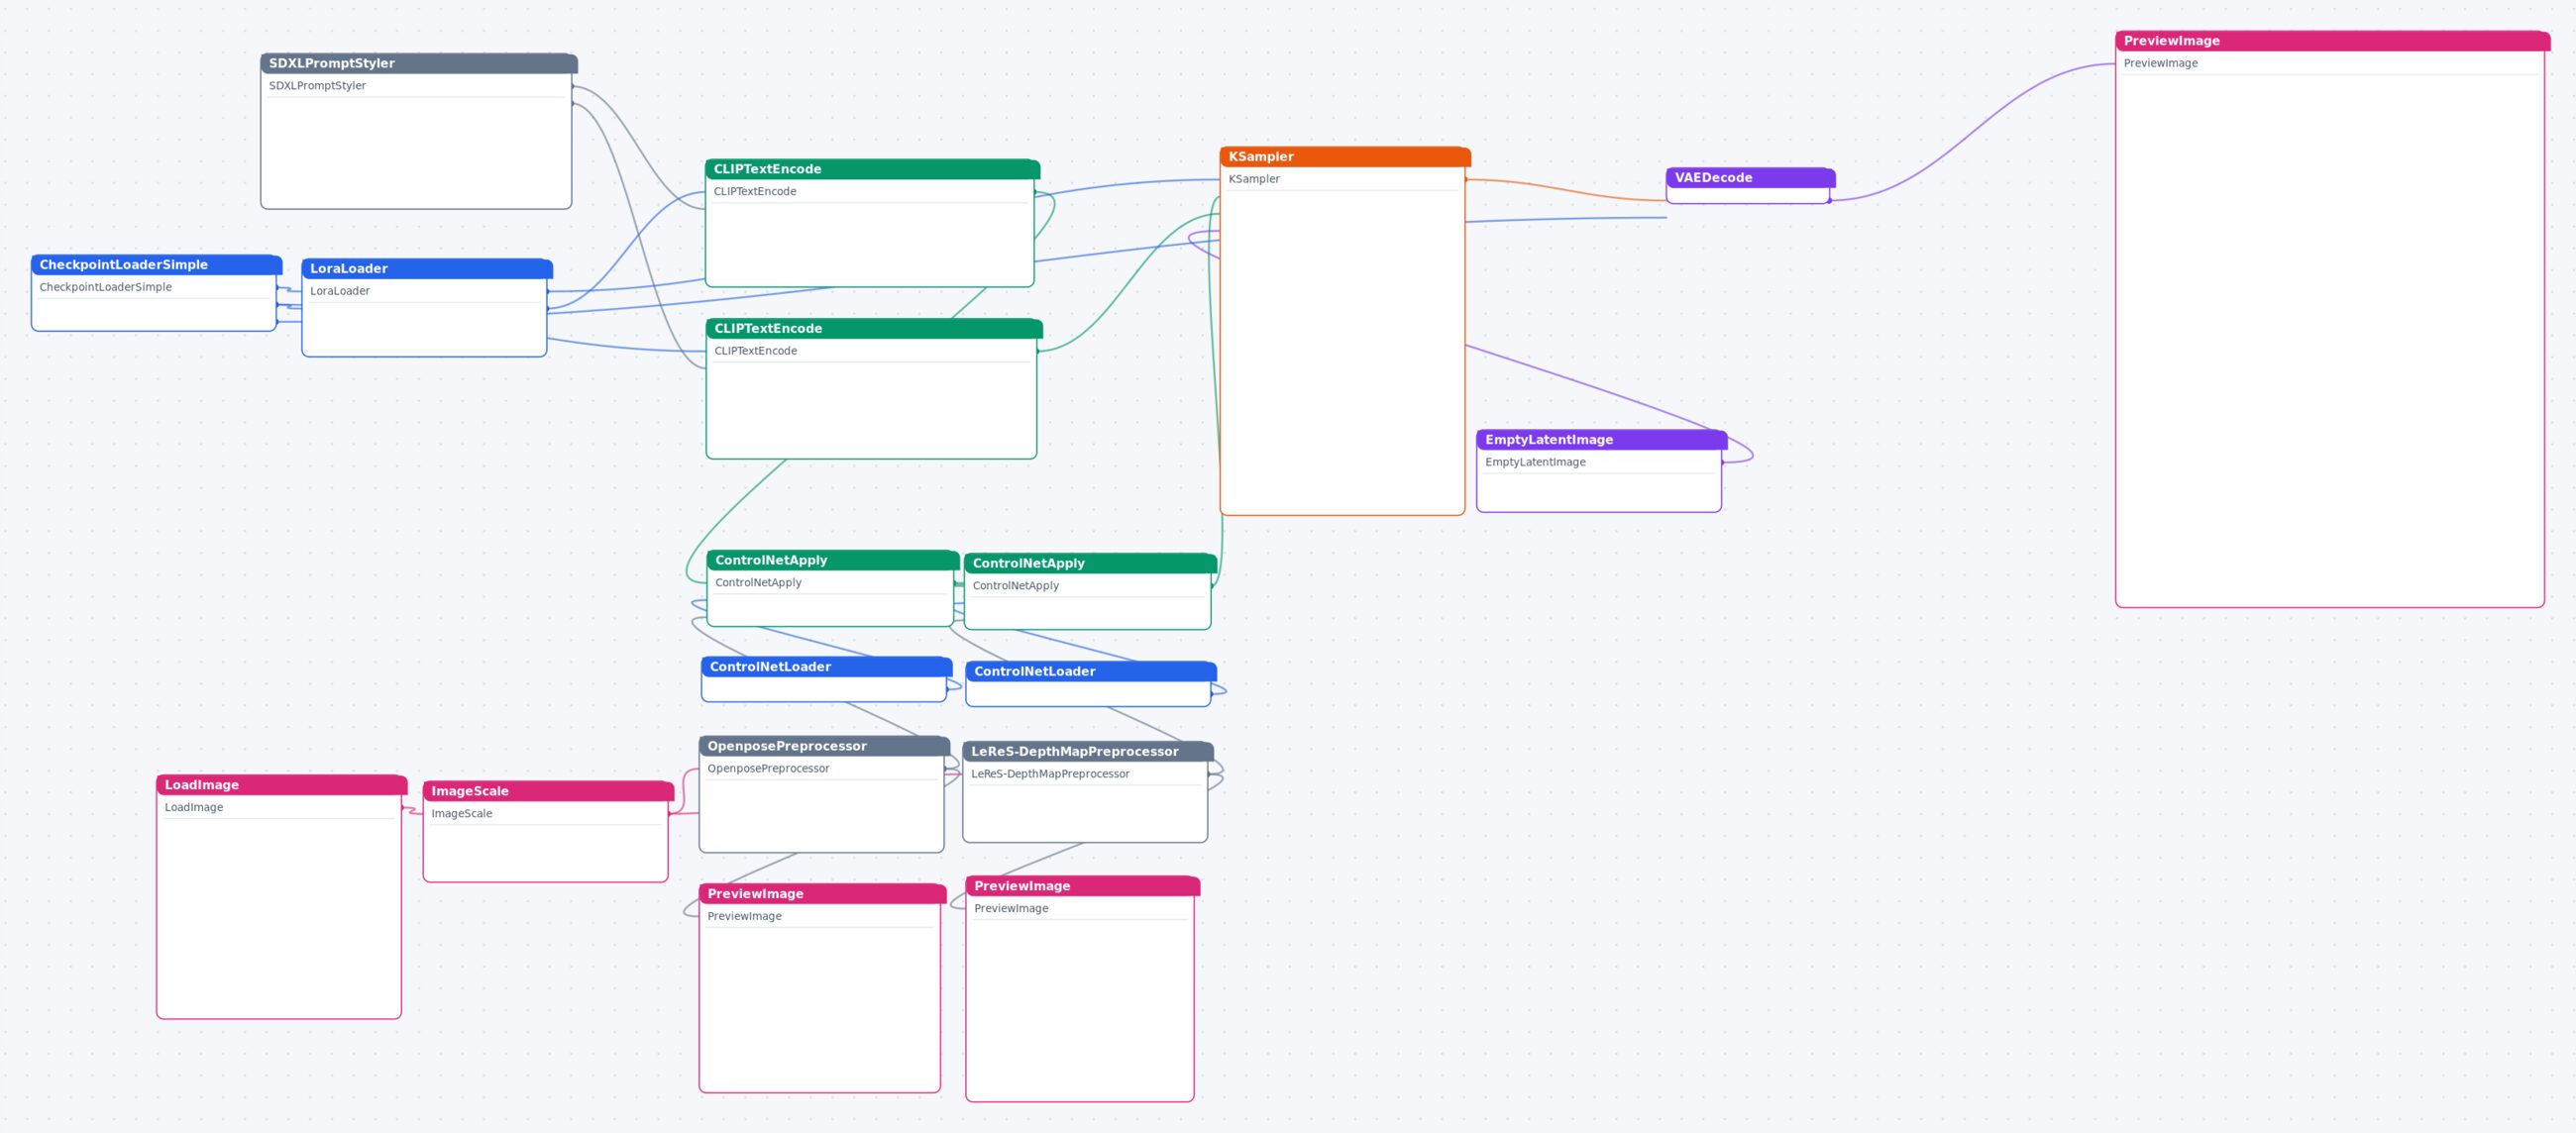This screenshot has width=2576, height=1133.
Task: Click the 'ImageScale' body label text
Action: point(461,813)
